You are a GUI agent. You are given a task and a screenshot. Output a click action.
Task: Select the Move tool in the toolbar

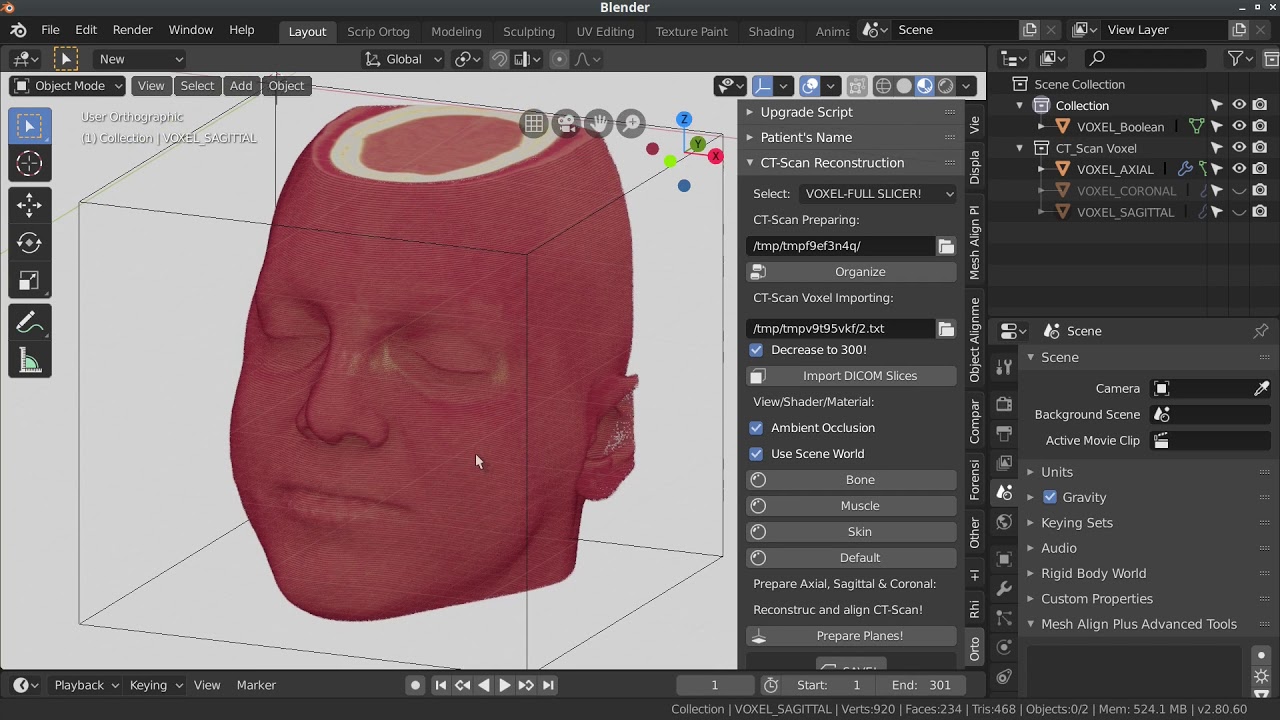29,205
